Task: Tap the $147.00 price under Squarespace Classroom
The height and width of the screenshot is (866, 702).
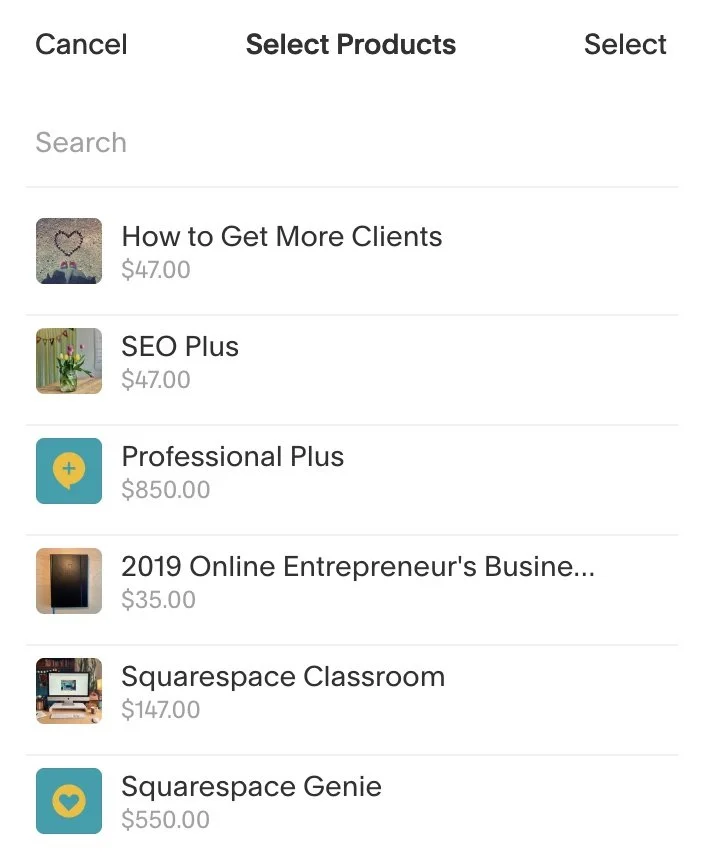Action: pos(161,709)
